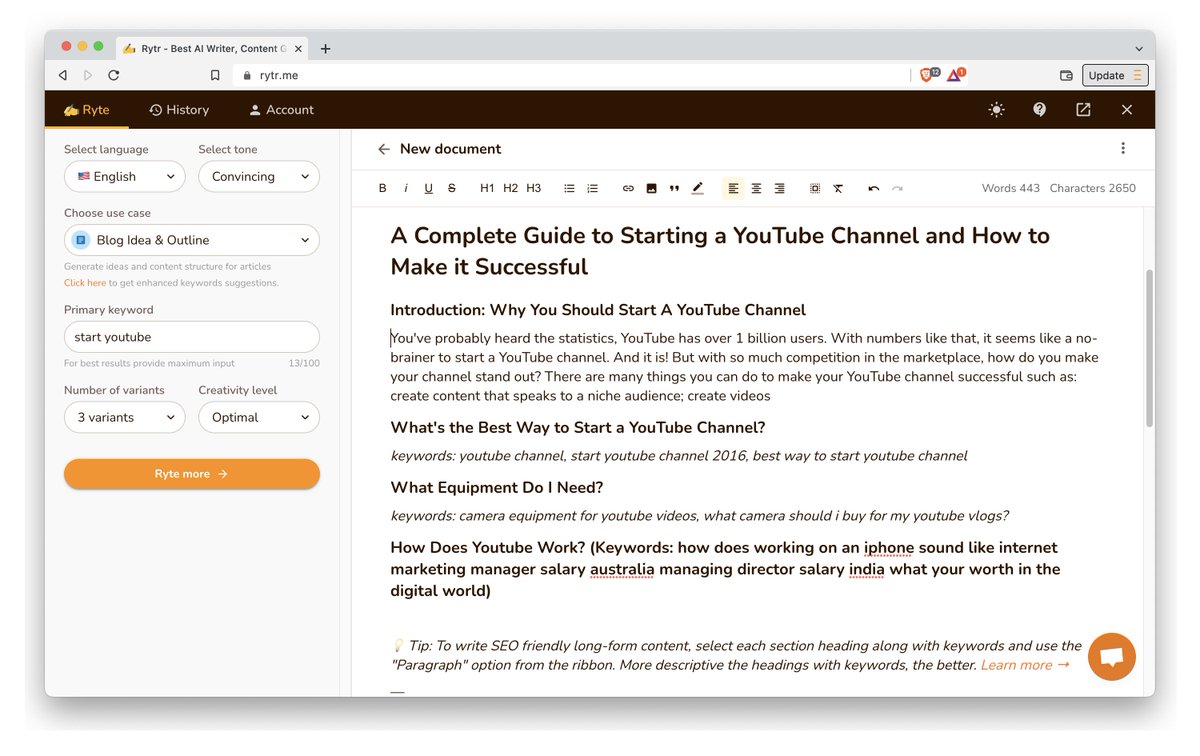
Task: Open the Convincing tone dropdown
Action: pos(259,177)
